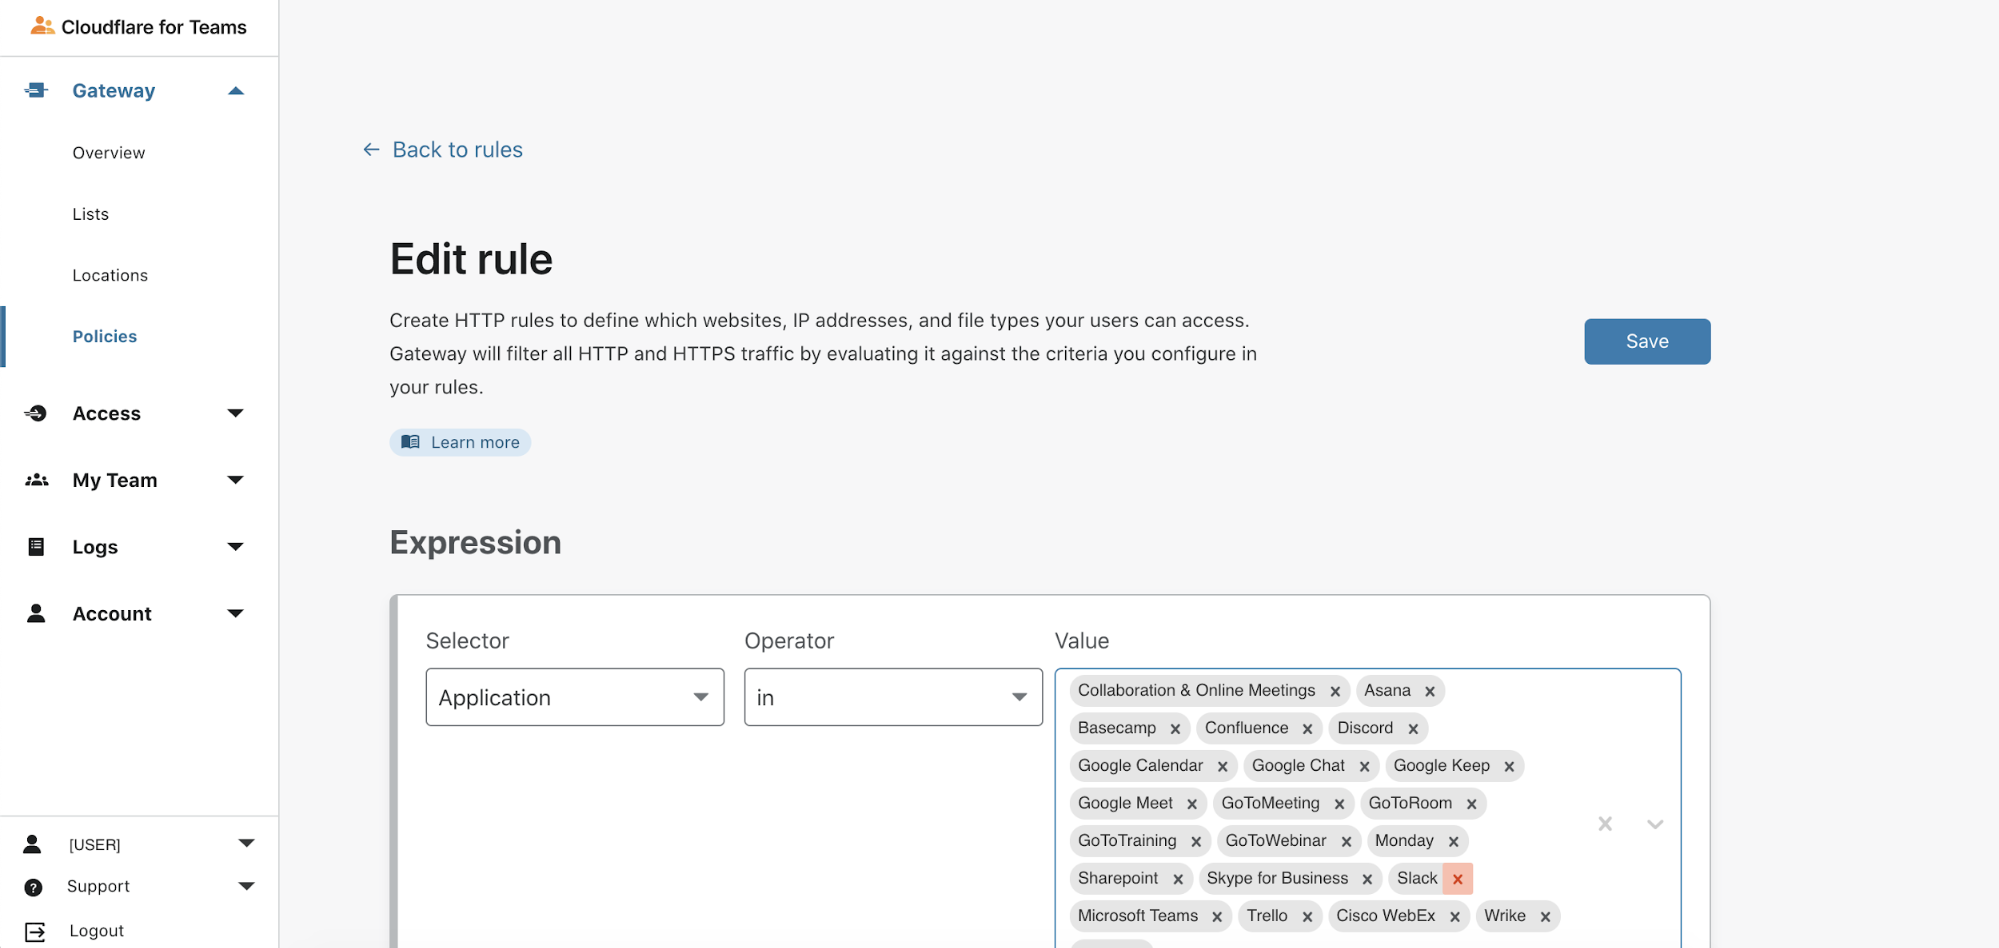This screenshot has height=948, width=1999.
Task: Expand the My Team menu section
Action: pyautogui.click(x=236, y=480)
